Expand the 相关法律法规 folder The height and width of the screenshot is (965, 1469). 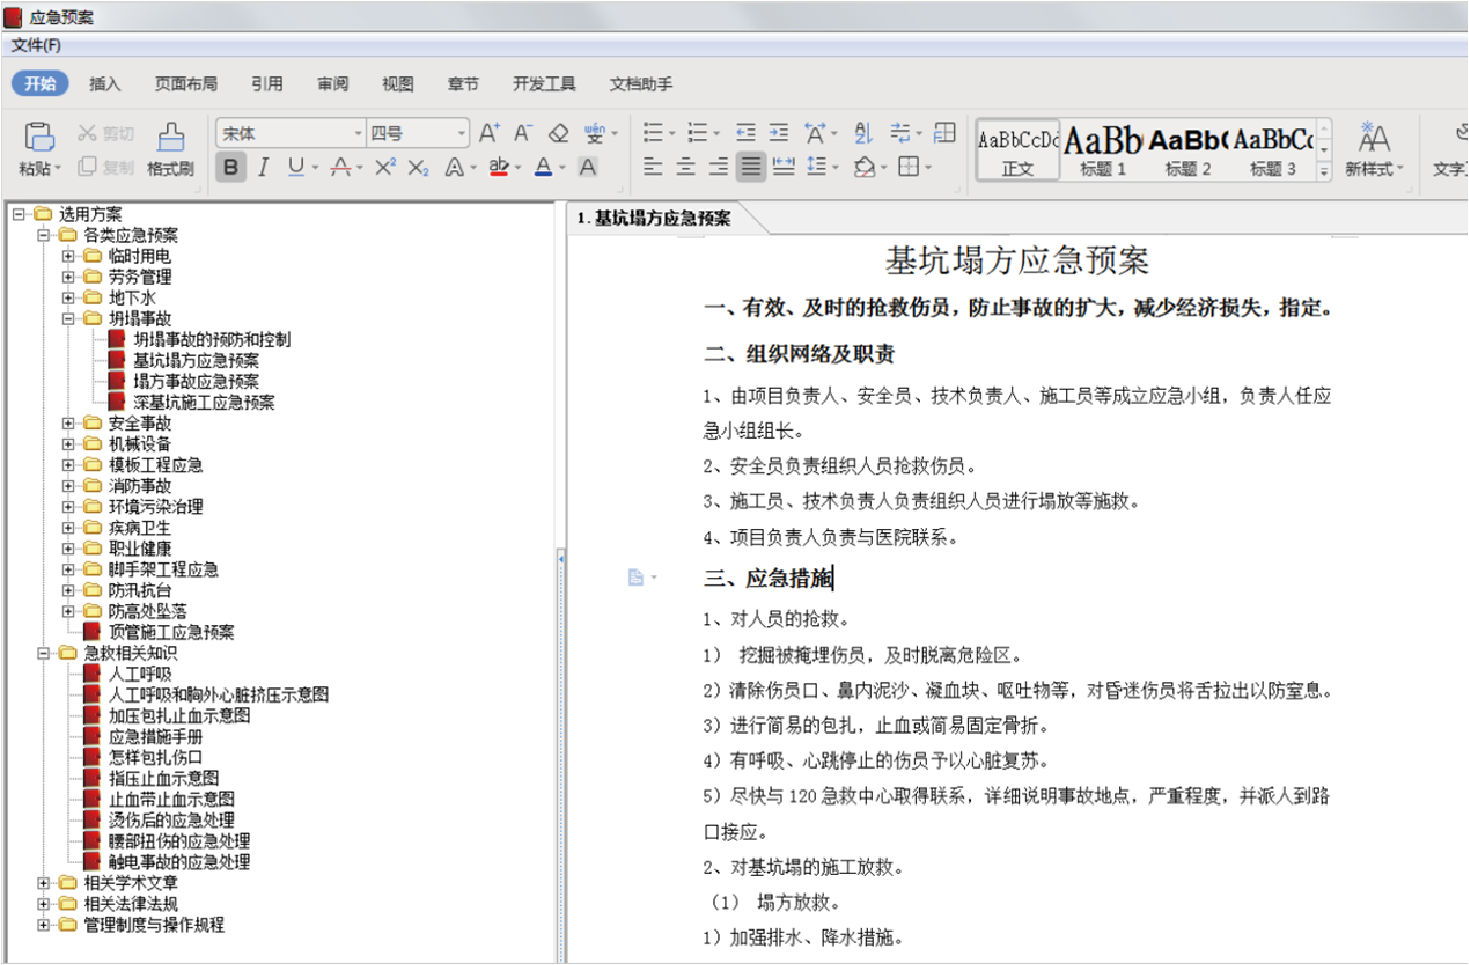tap(43, 904)
